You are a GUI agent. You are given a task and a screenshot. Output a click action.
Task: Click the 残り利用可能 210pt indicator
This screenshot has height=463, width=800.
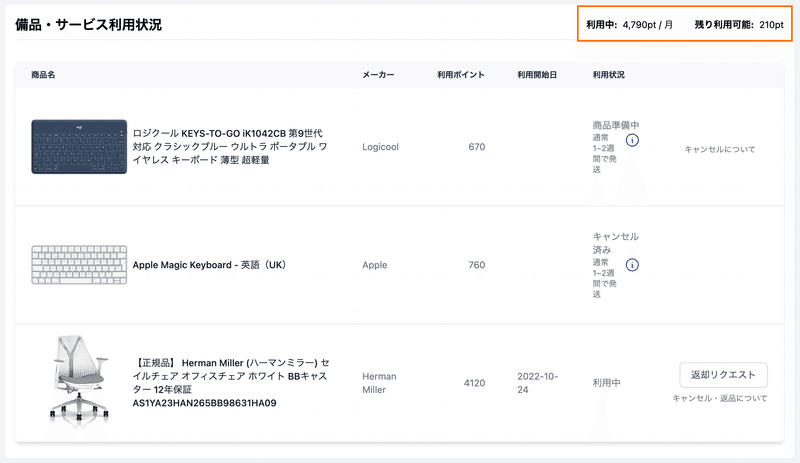coord(739,25)
